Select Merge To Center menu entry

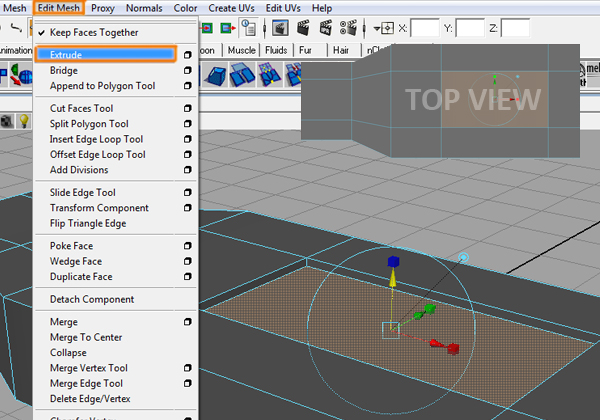click(86, 337)
